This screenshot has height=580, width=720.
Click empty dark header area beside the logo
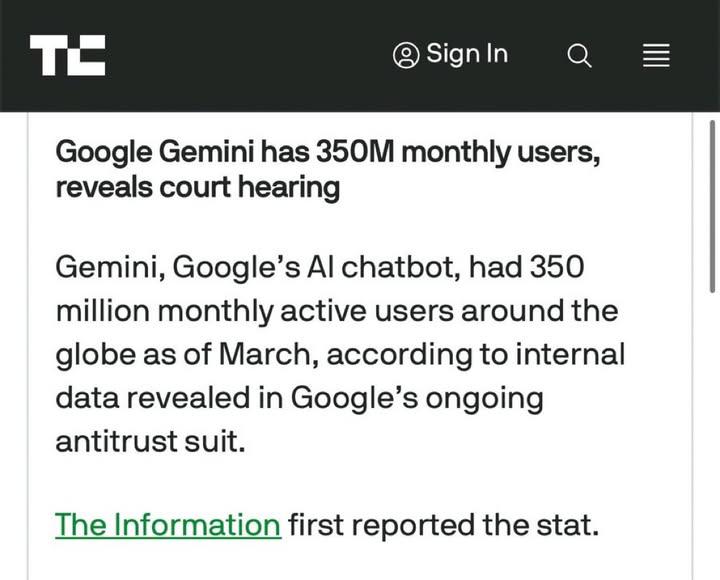pos(250,55)
